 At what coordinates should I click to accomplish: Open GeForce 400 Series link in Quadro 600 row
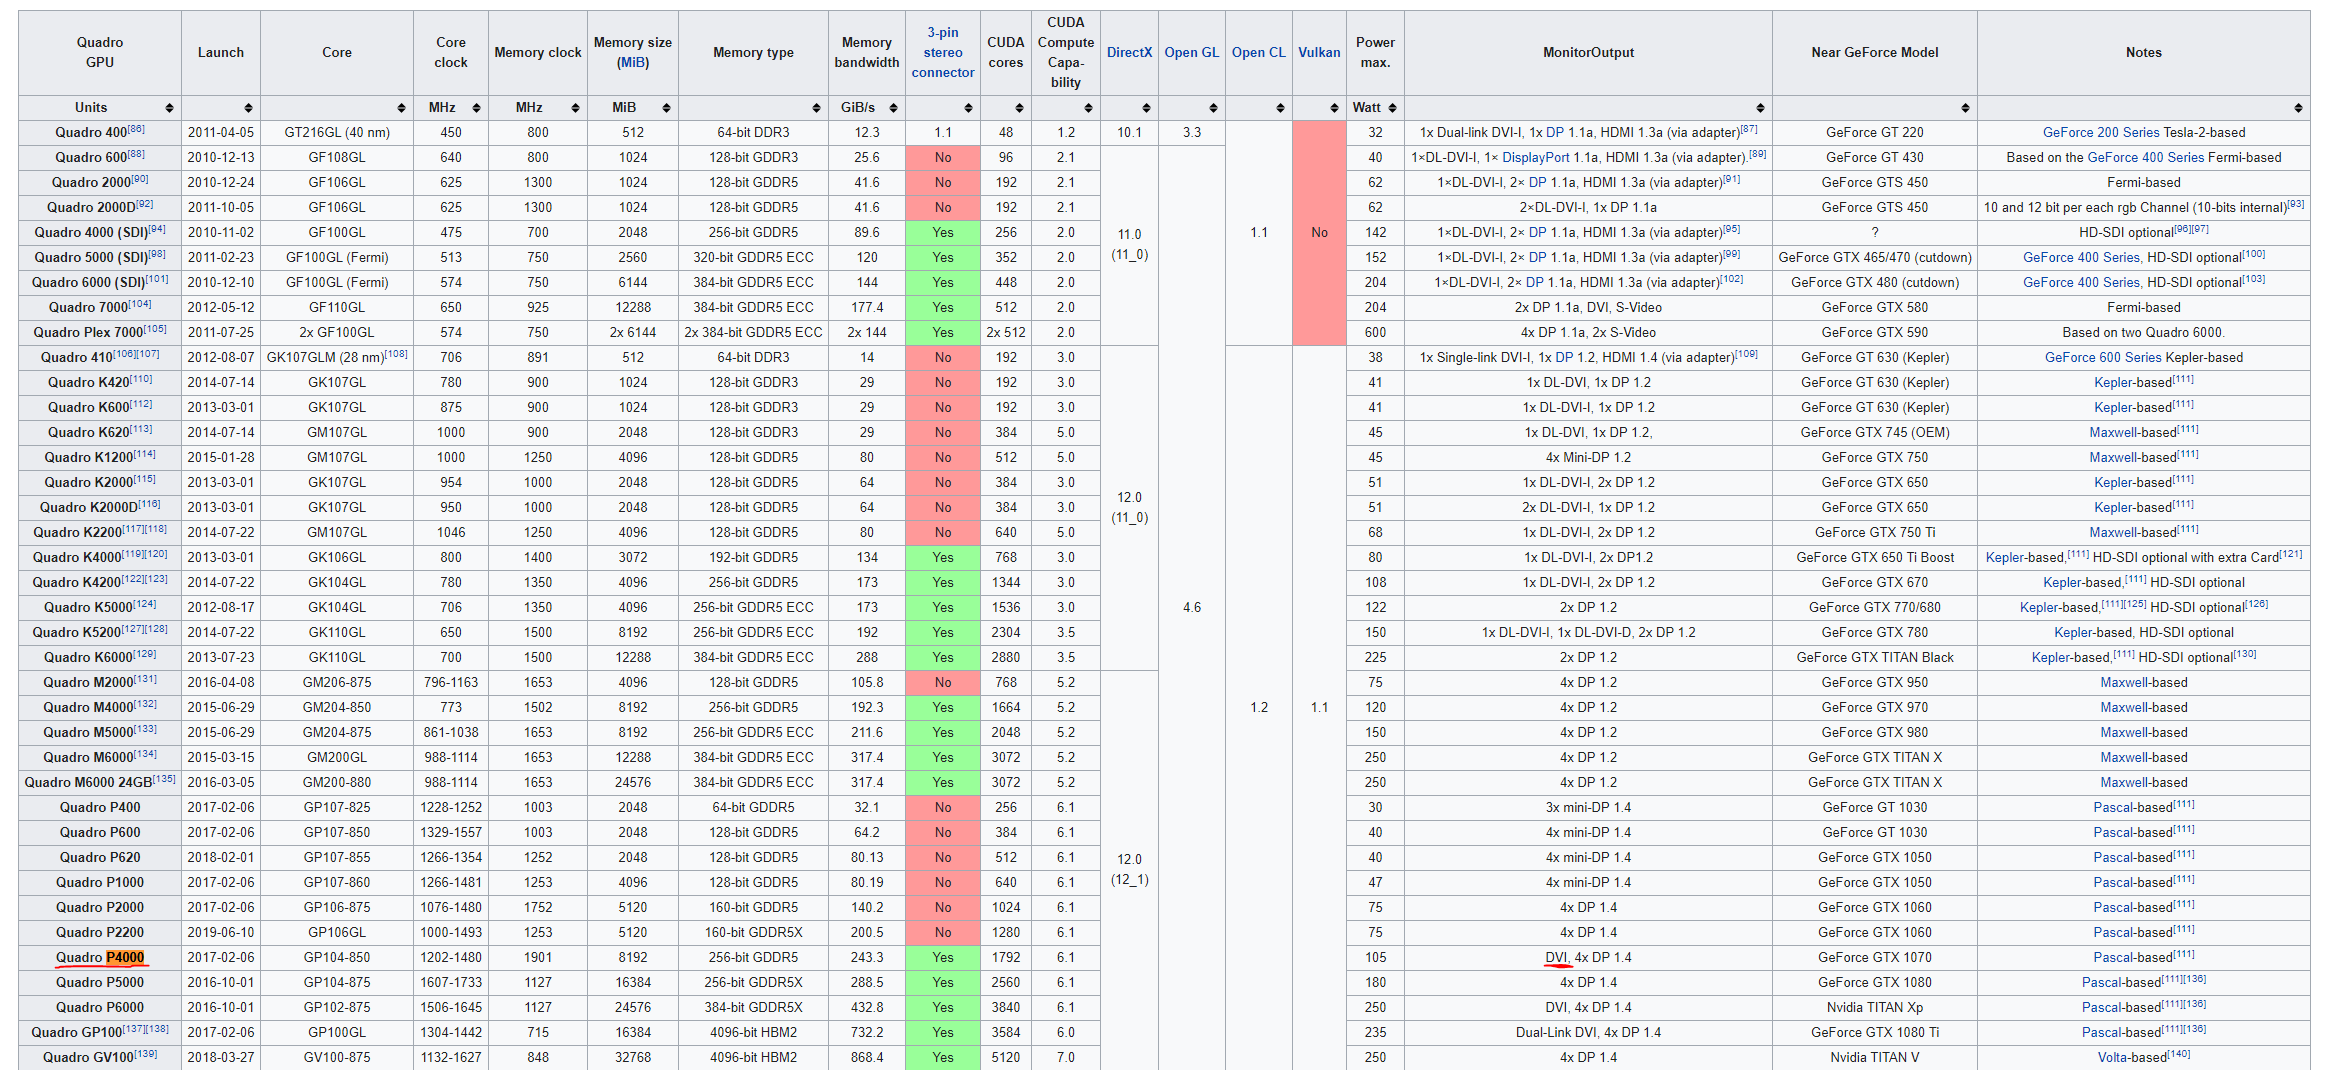tap(2146, 158)
